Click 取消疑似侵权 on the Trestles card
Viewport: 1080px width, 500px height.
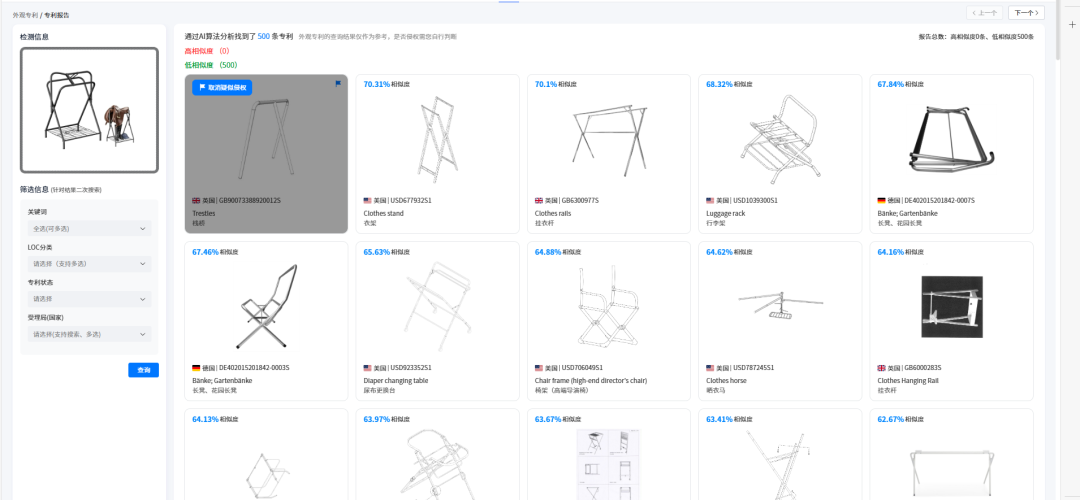pyautogui.click(x=222, y=87)
